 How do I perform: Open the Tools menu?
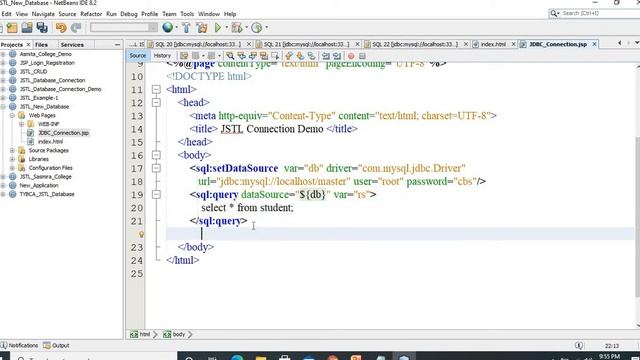(x=187, y=14)
